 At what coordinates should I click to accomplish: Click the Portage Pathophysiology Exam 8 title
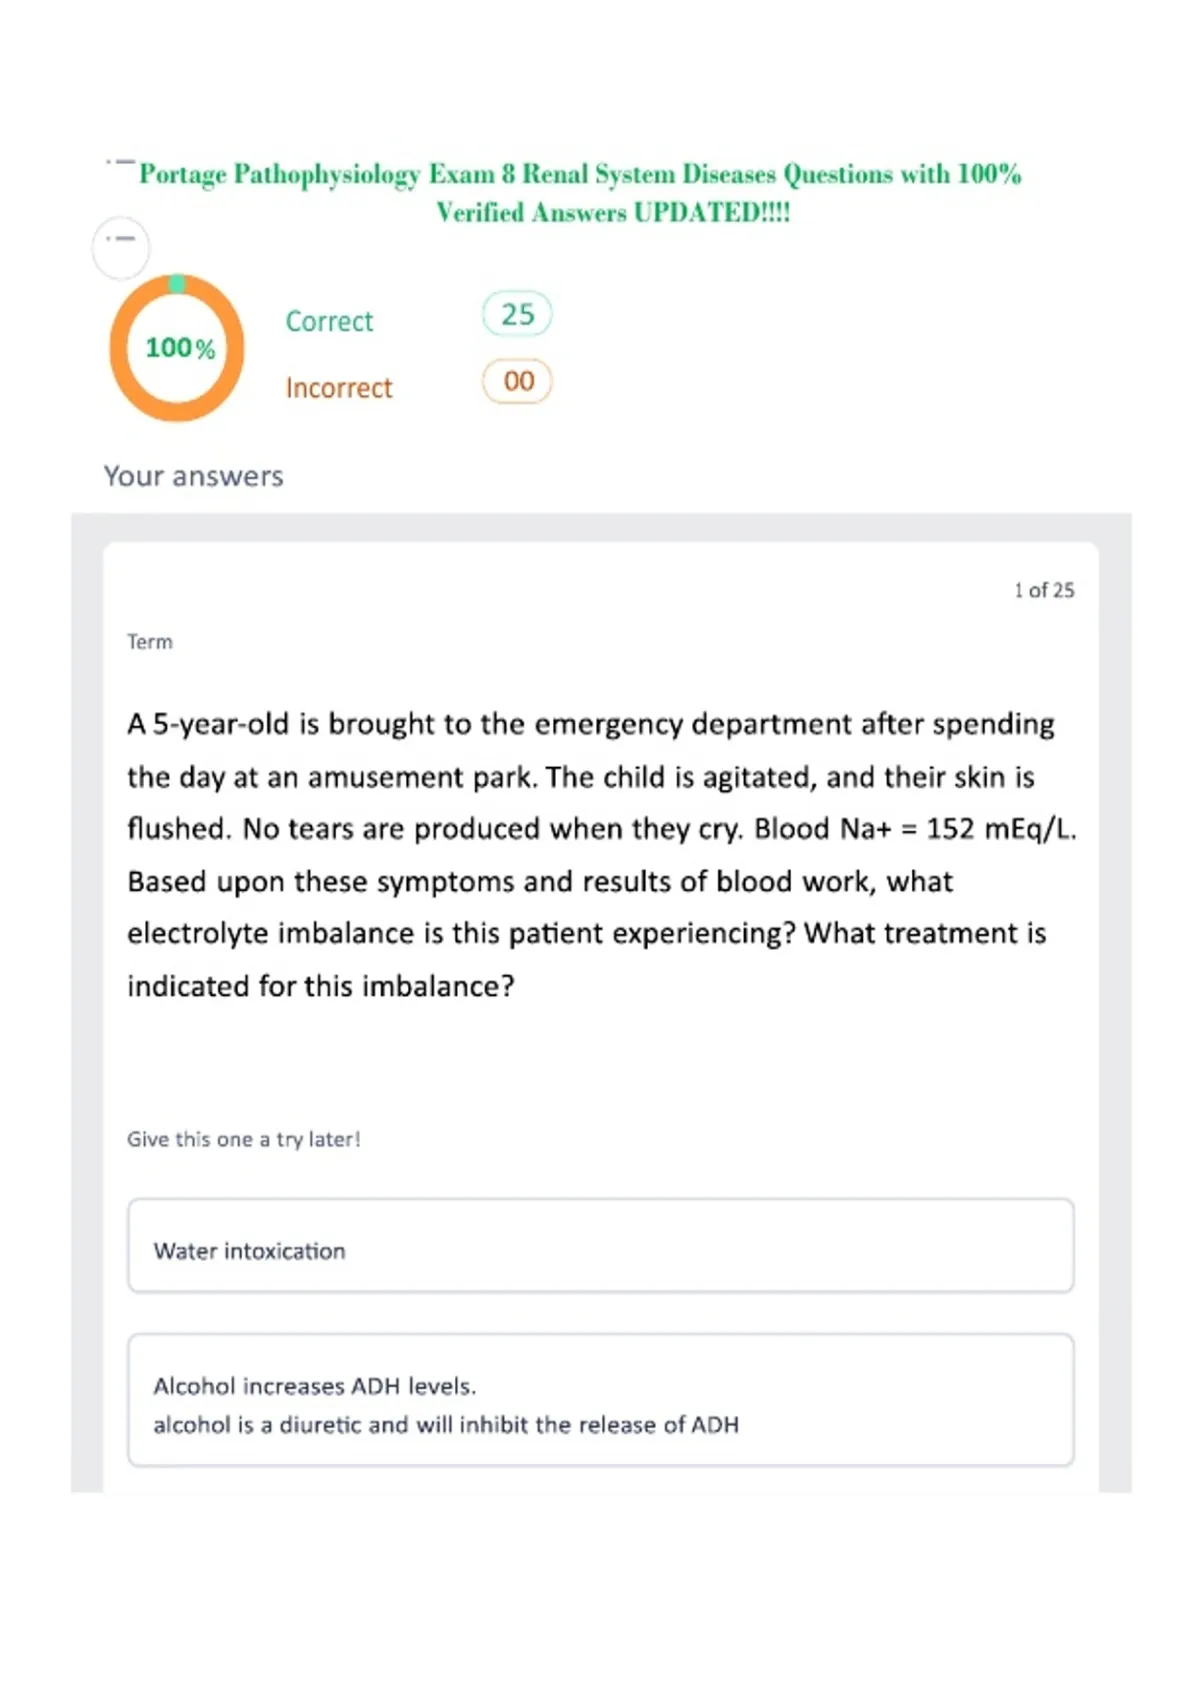(580, 174)
